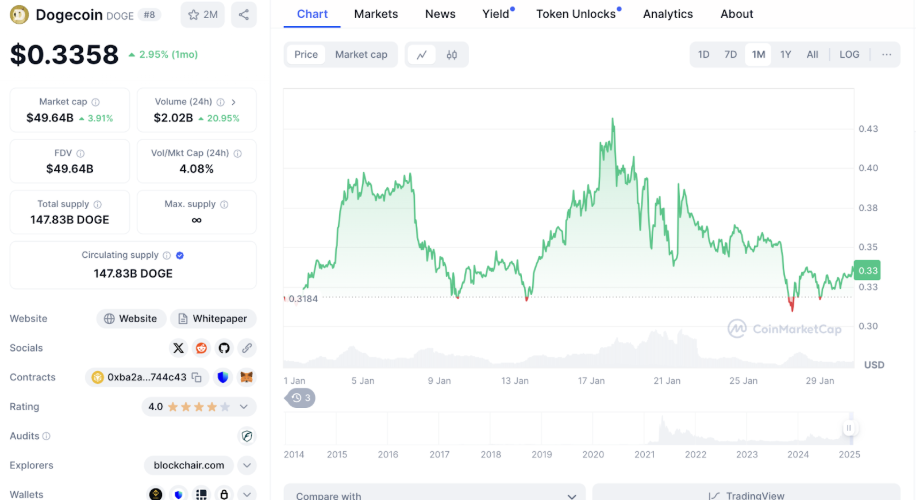916x500 pixels.
Task: Switch to the Markets tab
Action: [376, 14]
